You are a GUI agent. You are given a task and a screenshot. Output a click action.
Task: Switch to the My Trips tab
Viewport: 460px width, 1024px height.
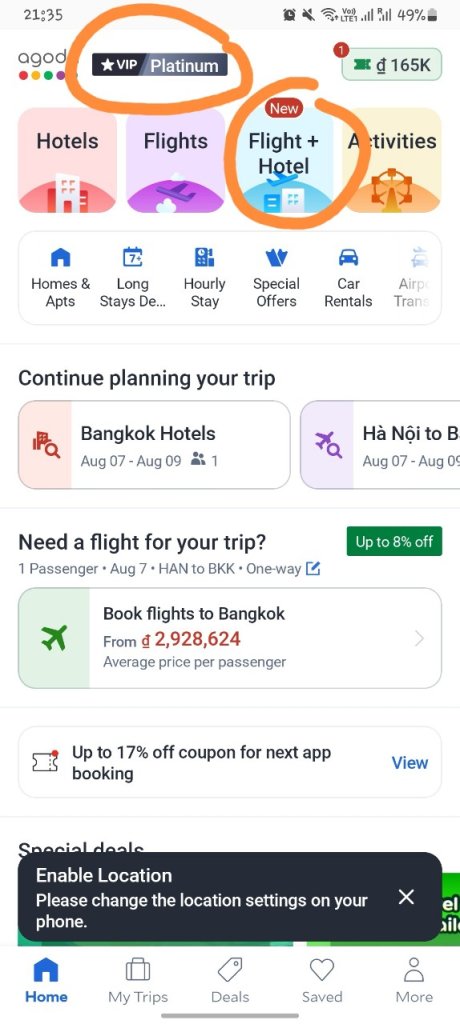(138, 981)
